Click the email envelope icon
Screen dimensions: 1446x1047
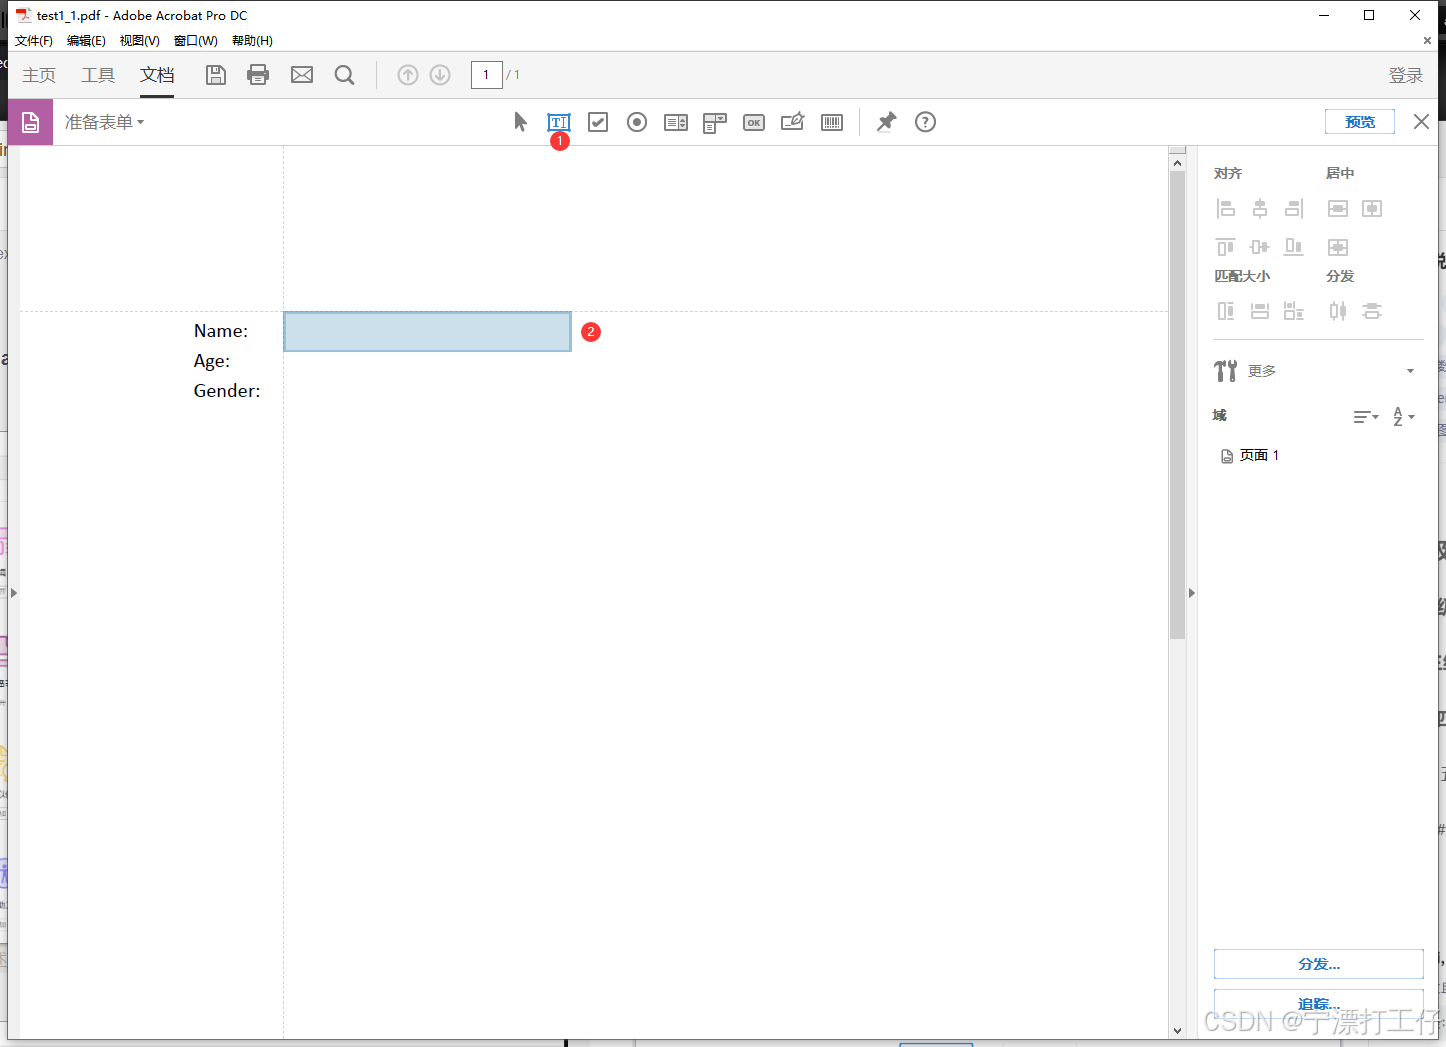[x=302, y=75]
